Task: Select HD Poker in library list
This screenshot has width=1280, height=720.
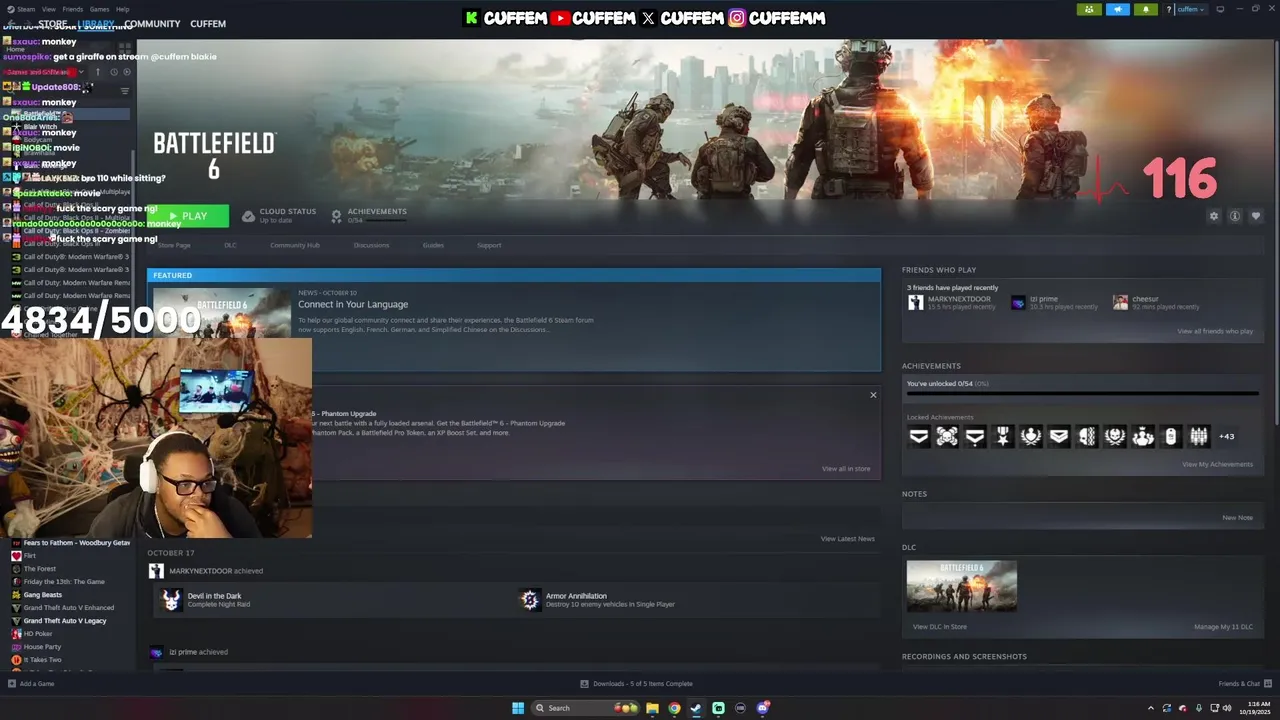Action: click(x=38, y=634)
